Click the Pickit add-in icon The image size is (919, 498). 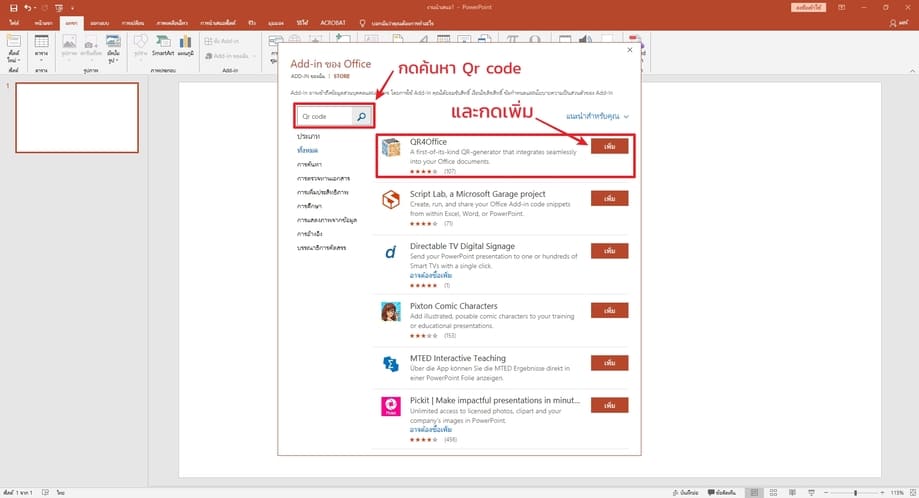click(391, 406)
